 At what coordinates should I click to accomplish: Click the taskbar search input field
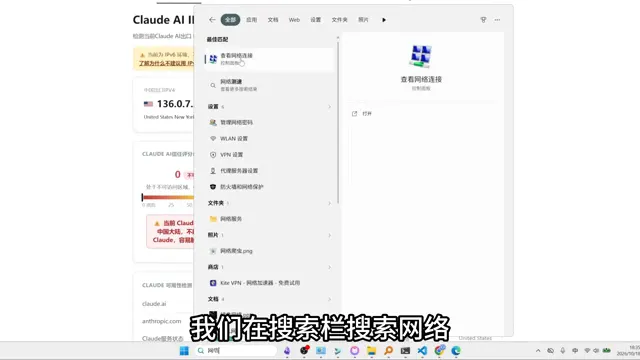(236, 351)
